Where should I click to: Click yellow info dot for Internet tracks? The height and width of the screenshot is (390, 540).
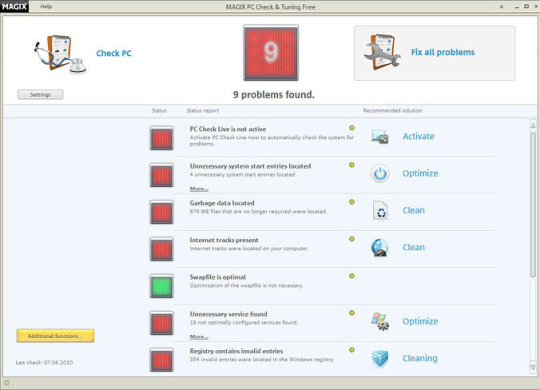click(352, 239)
